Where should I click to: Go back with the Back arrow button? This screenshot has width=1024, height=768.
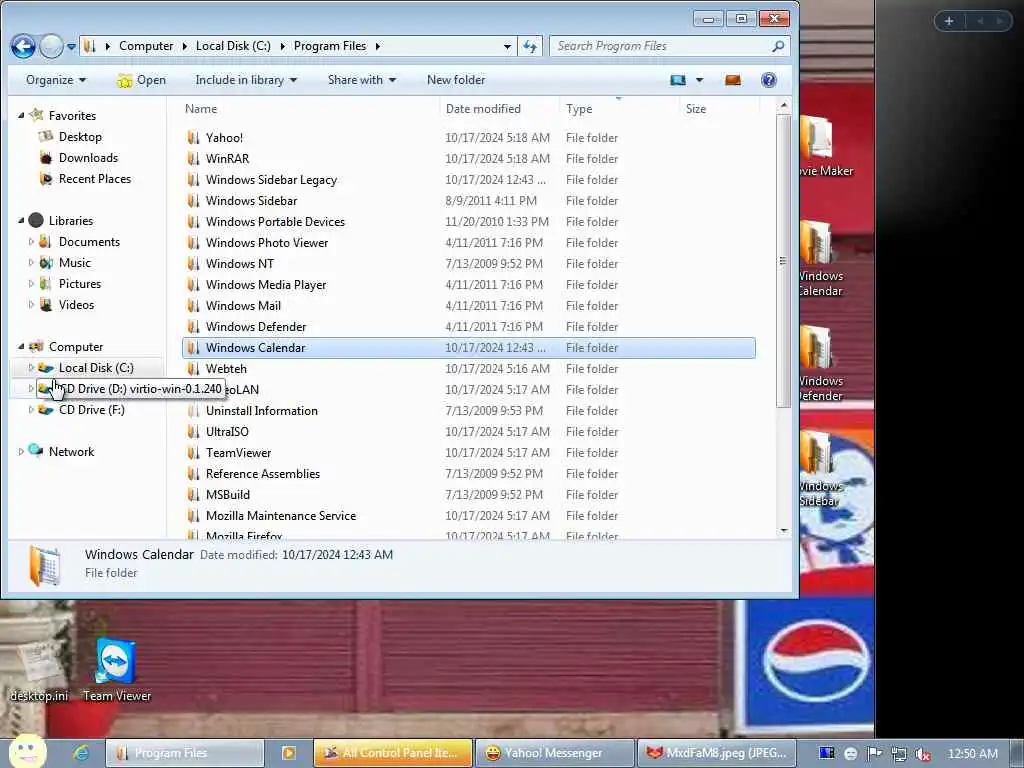pyautogui.click(x=23, y=46)
